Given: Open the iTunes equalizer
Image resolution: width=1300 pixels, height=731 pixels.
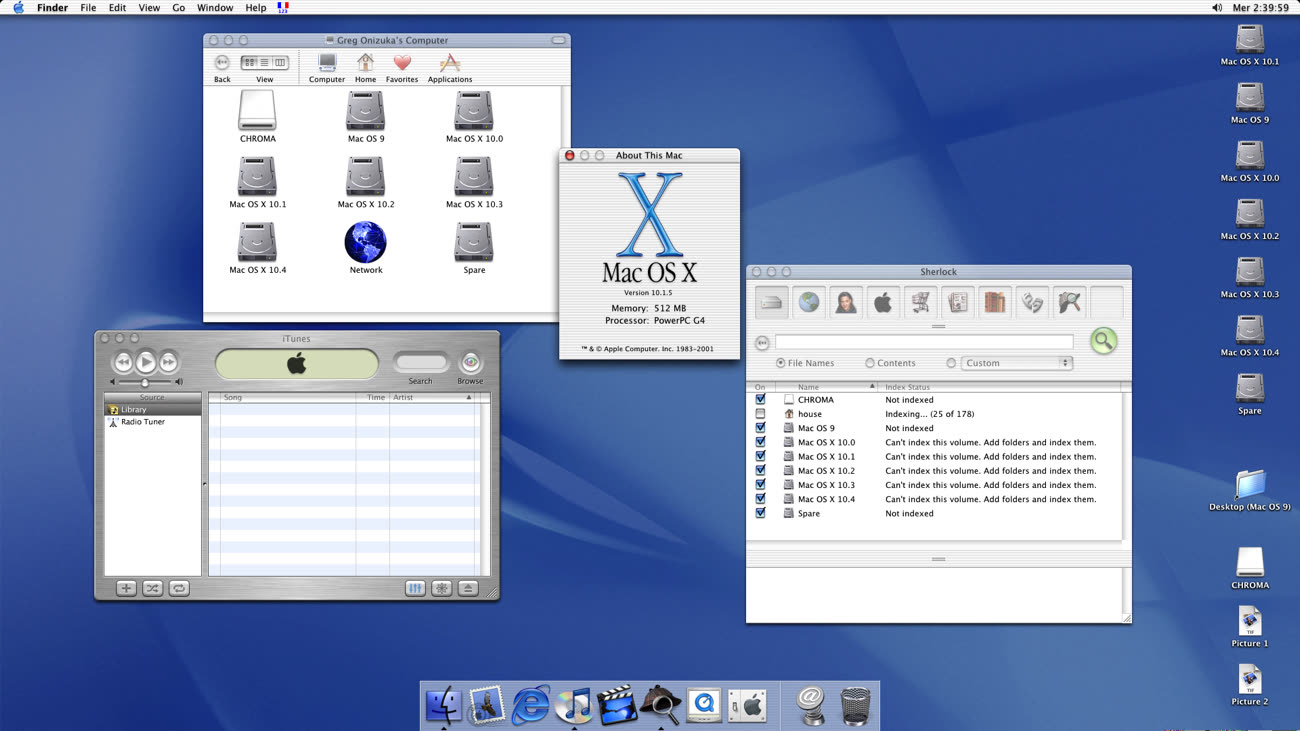Looking at the screenshot, I should point(415,589).
